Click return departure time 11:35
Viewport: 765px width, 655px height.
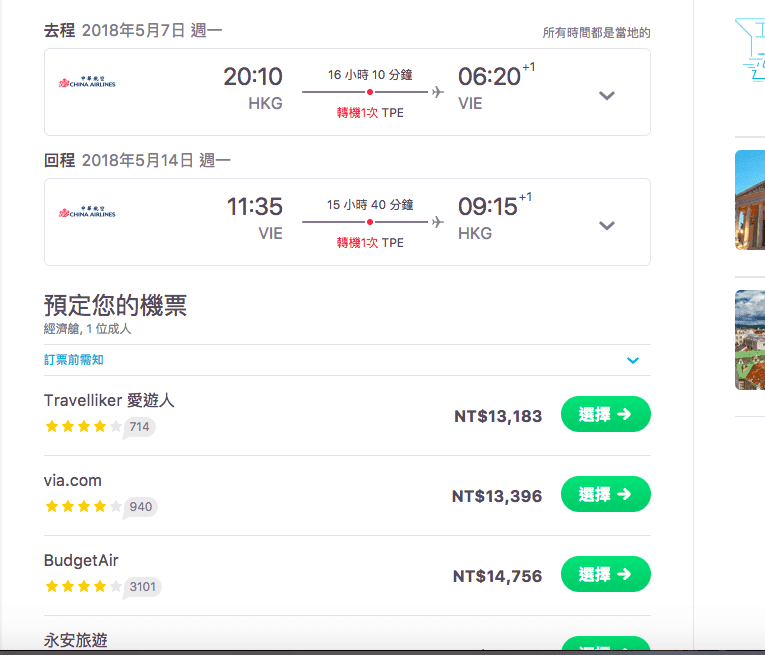(x=255, y=207)
